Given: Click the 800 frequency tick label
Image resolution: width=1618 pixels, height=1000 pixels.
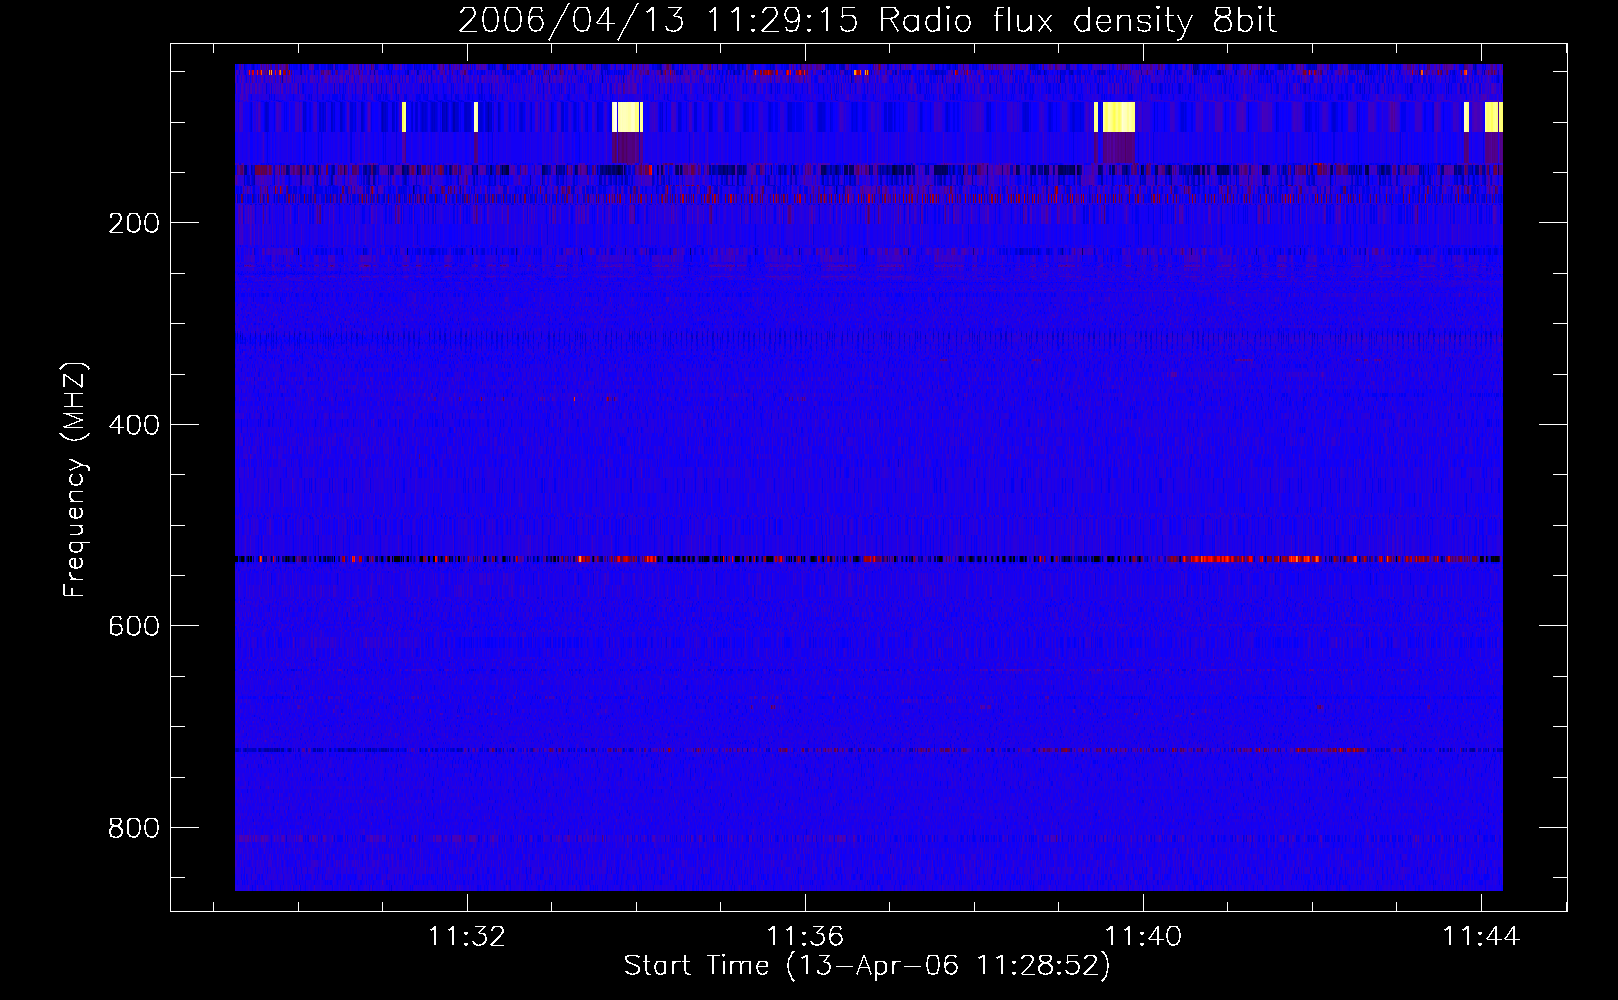Looking at the screenshot, I should pos(134,828).
